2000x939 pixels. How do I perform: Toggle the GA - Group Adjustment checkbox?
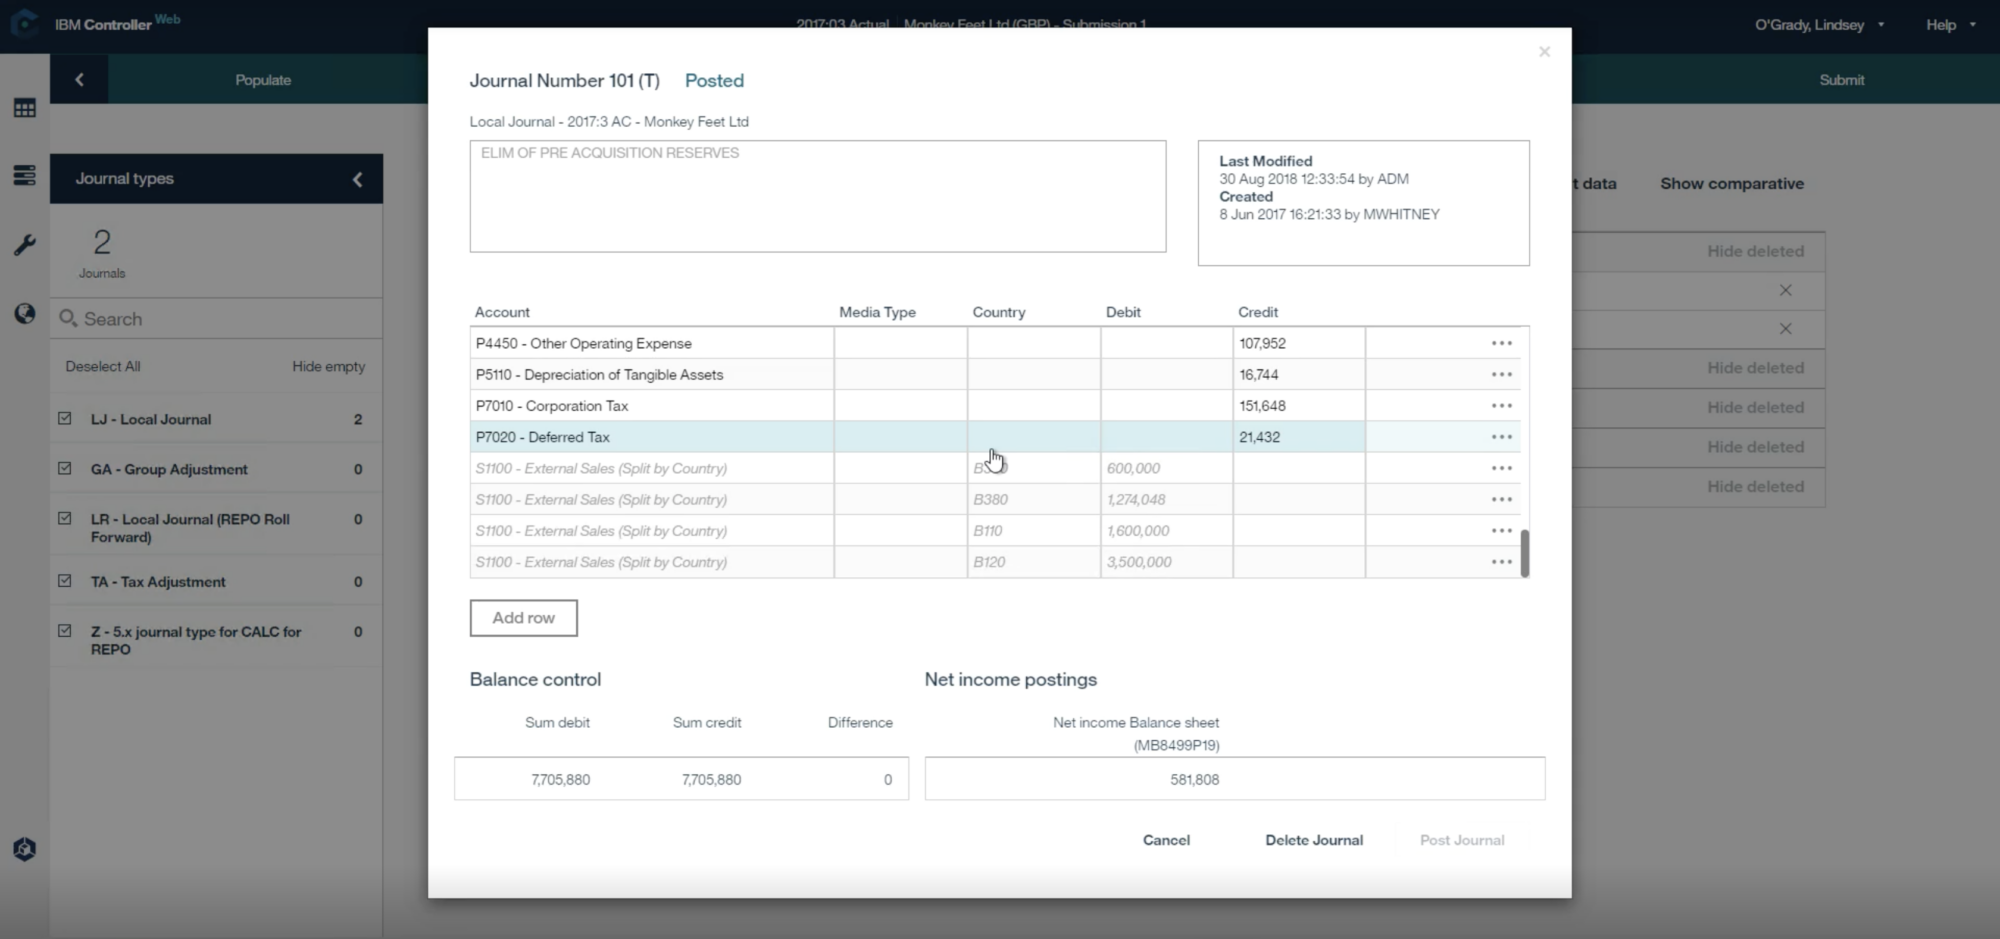point(65,468)
